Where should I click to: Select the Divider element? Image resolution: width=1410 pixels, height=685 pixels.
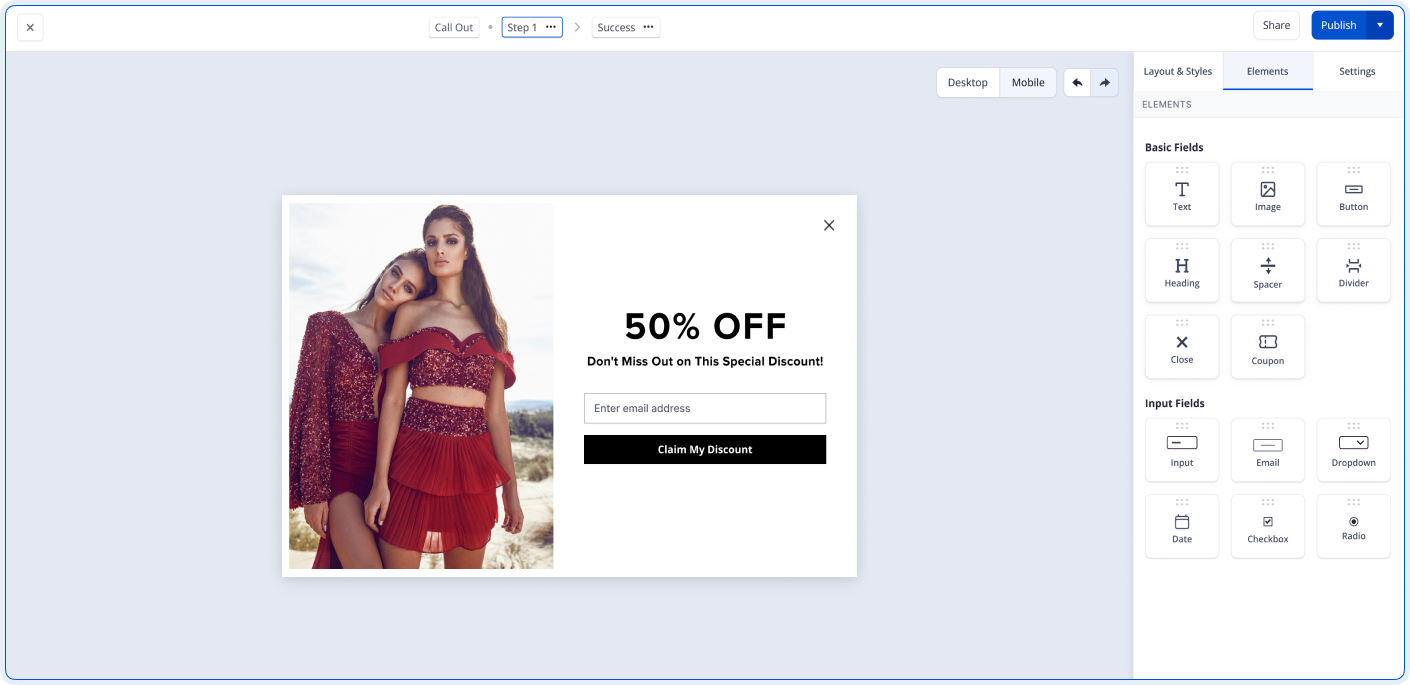coord(1353,269)
